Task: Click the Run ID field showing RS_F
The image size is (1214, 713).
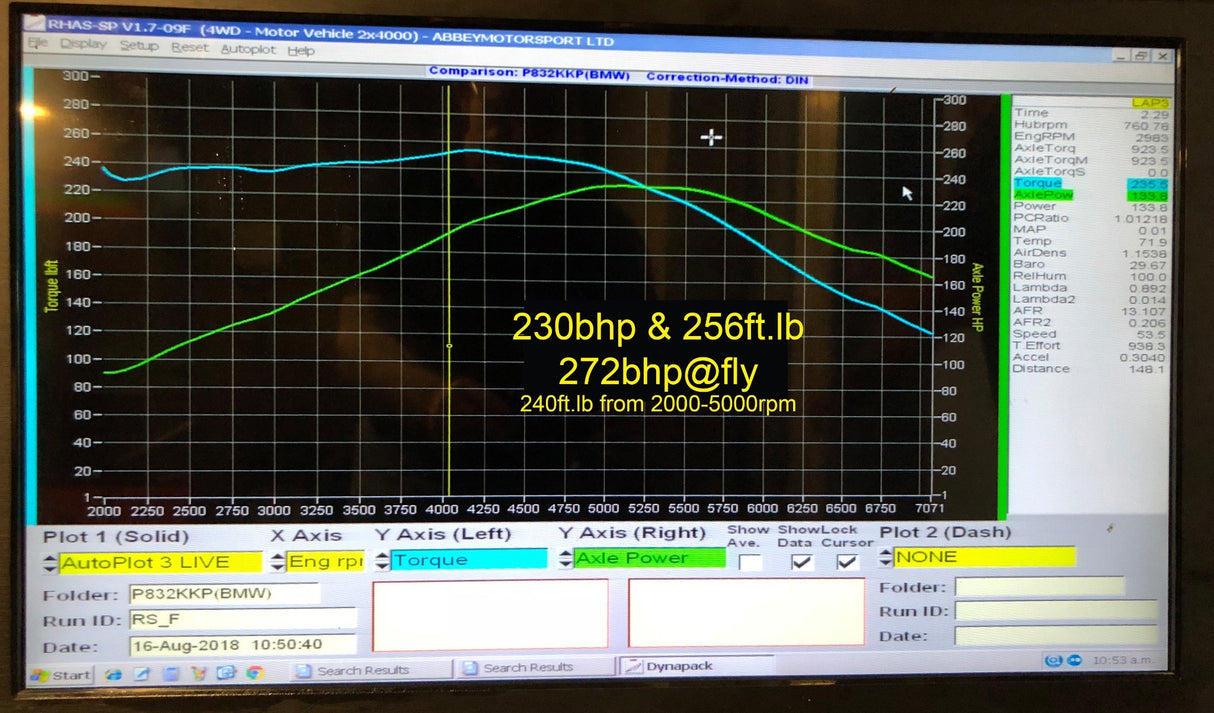Action: click(240, 618)
